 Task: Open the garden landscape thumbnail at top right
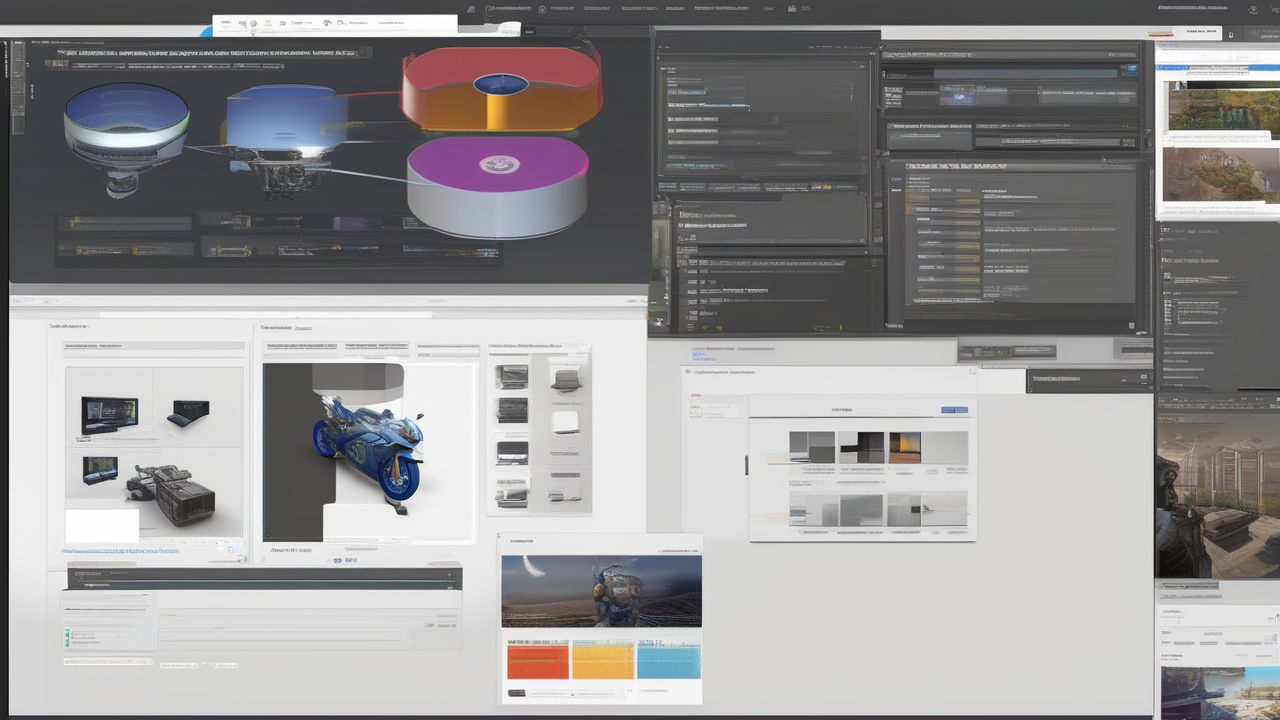coord(1221,108)
